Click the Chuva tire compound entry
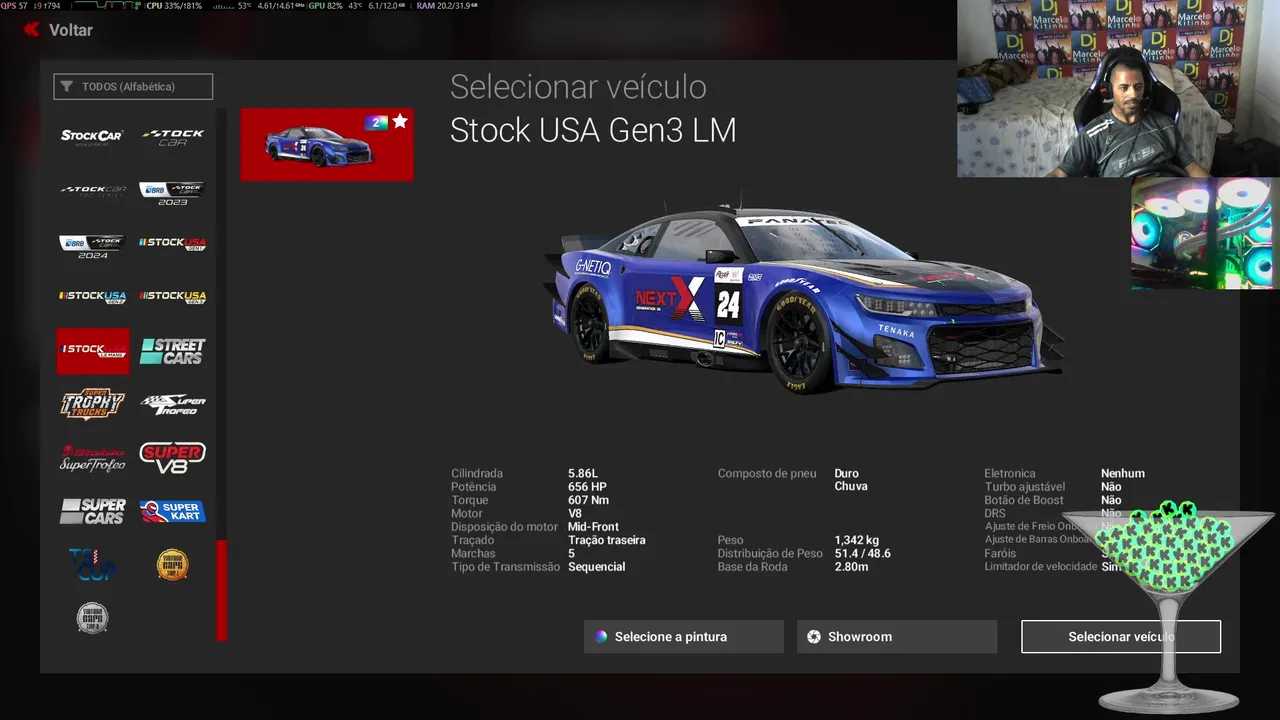The height and width of the screenshot is (720, 1280). click(x=851, y=487)
